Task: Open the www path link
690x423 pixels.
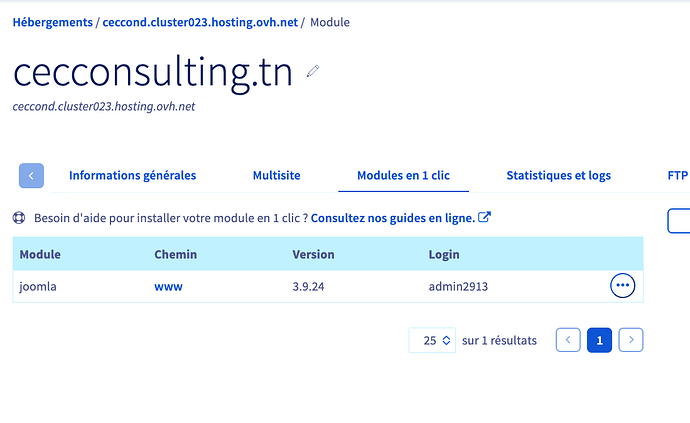Action: click(x=168, y=287)
